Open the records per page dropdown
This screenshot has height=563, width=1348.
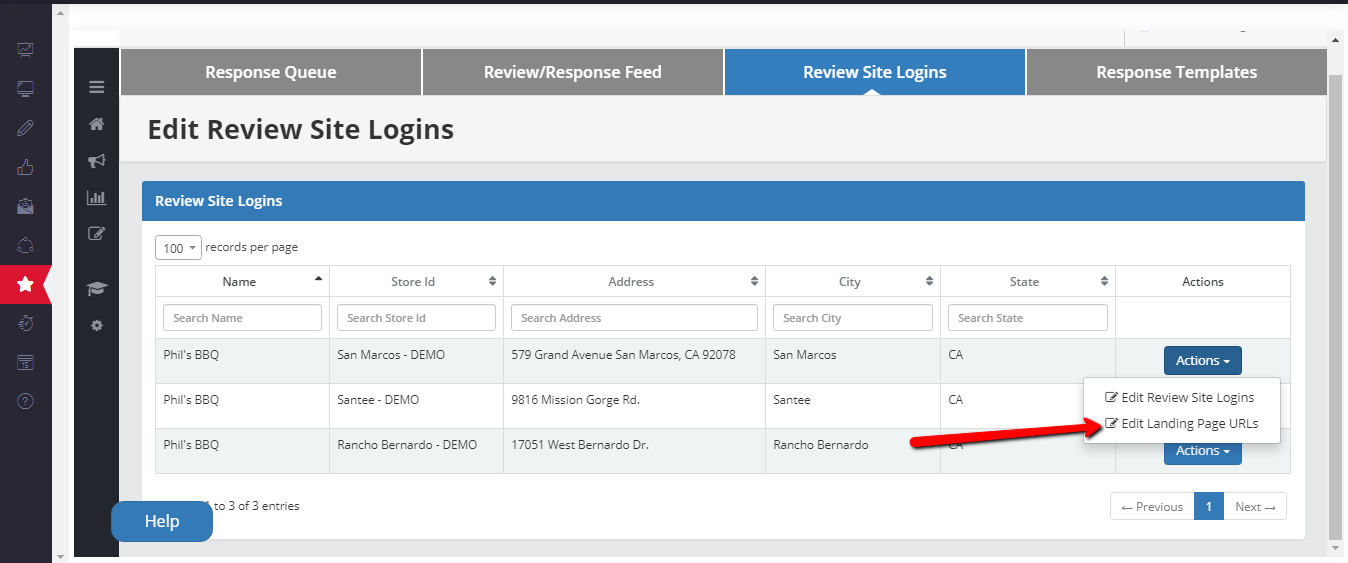pyautogui.click(x=179, y=248)
